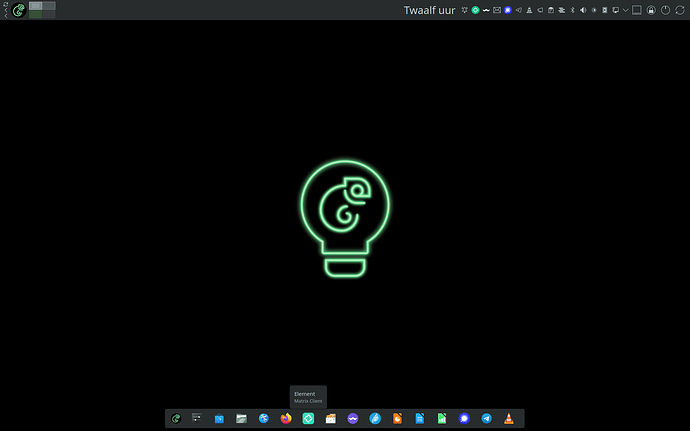Open VLC media player from dock

(509, 418)
